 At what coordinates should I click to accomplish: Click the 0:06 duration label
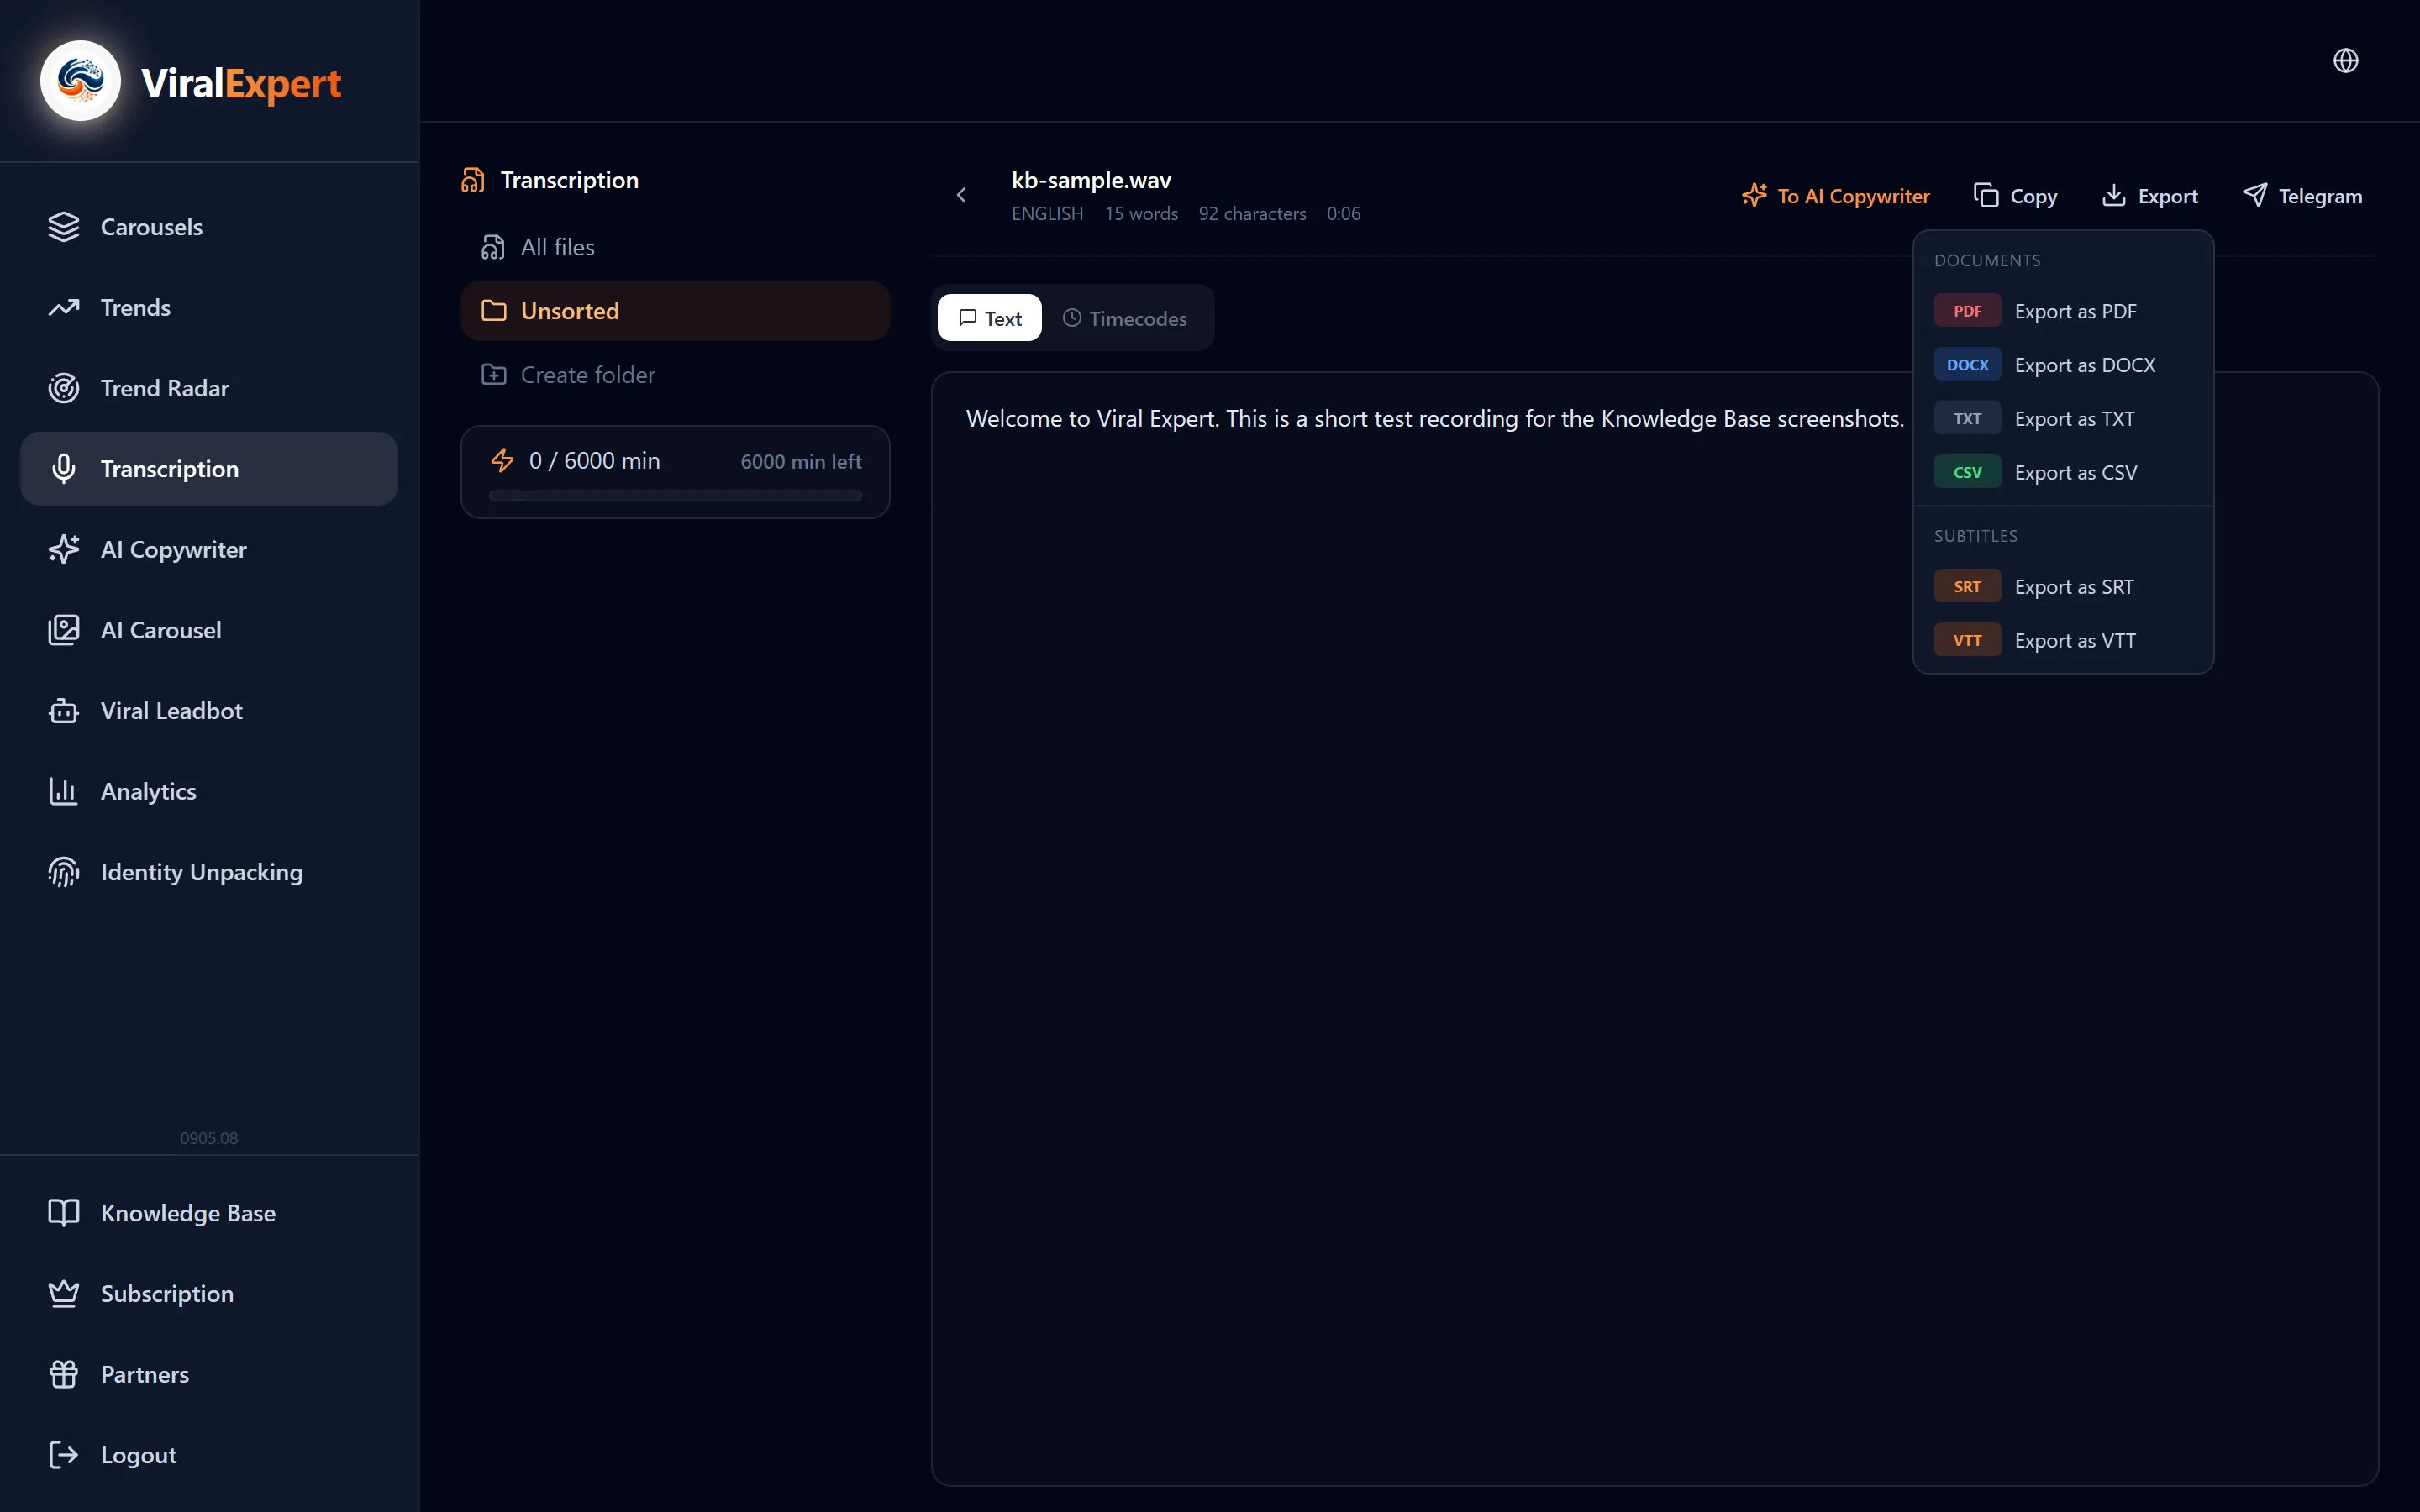pos(1343,214)
